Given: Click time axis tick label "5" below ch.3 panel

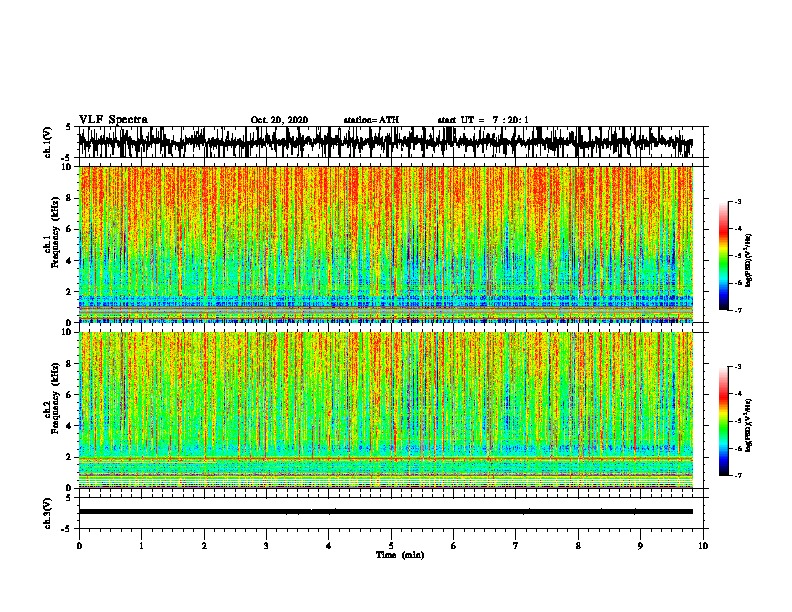Looking at the screenshot, I should pos(391,546).
